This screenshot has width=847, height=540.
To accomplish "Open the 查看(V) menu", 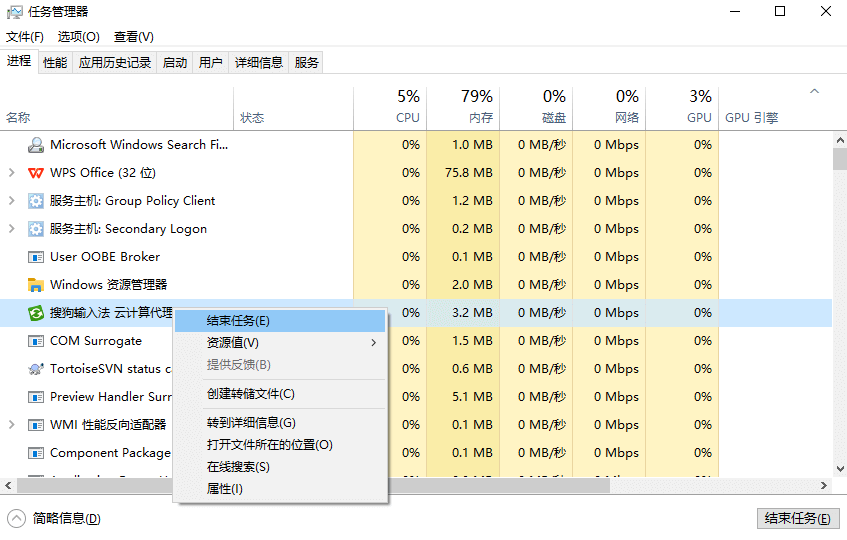I will [133, 37].
